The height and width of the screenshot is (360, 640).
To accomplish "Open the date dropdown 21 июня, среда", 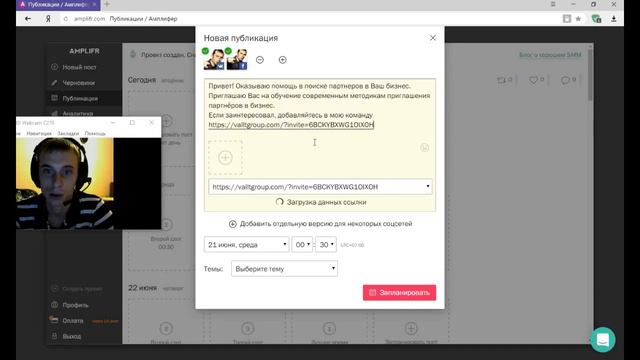I will pyautogui.click(x=246, y=244).
